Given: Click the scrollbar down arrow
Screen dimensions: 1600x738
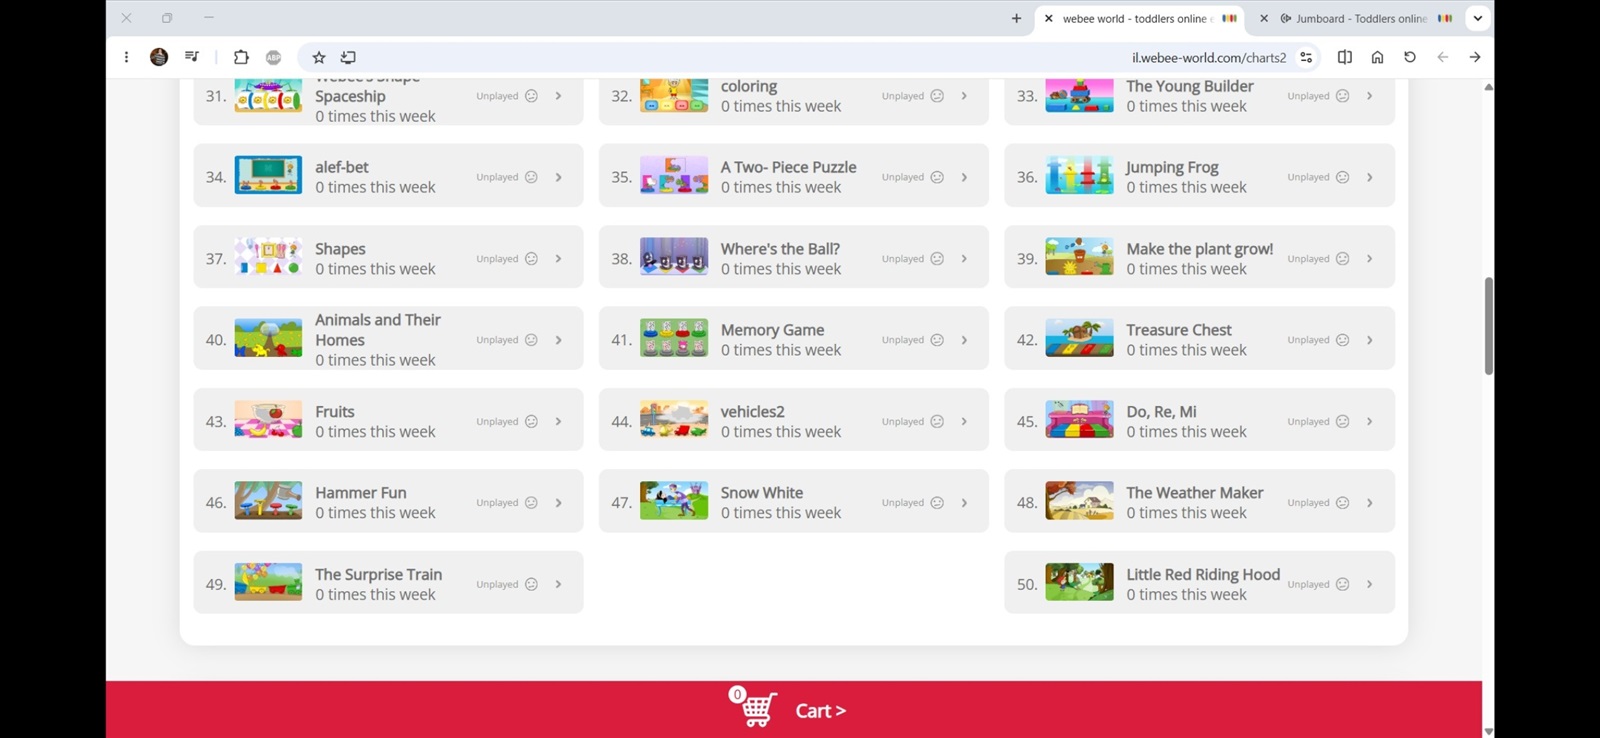Looking at the screenshot, I should pyautogui.click(x=1488, y=731).
